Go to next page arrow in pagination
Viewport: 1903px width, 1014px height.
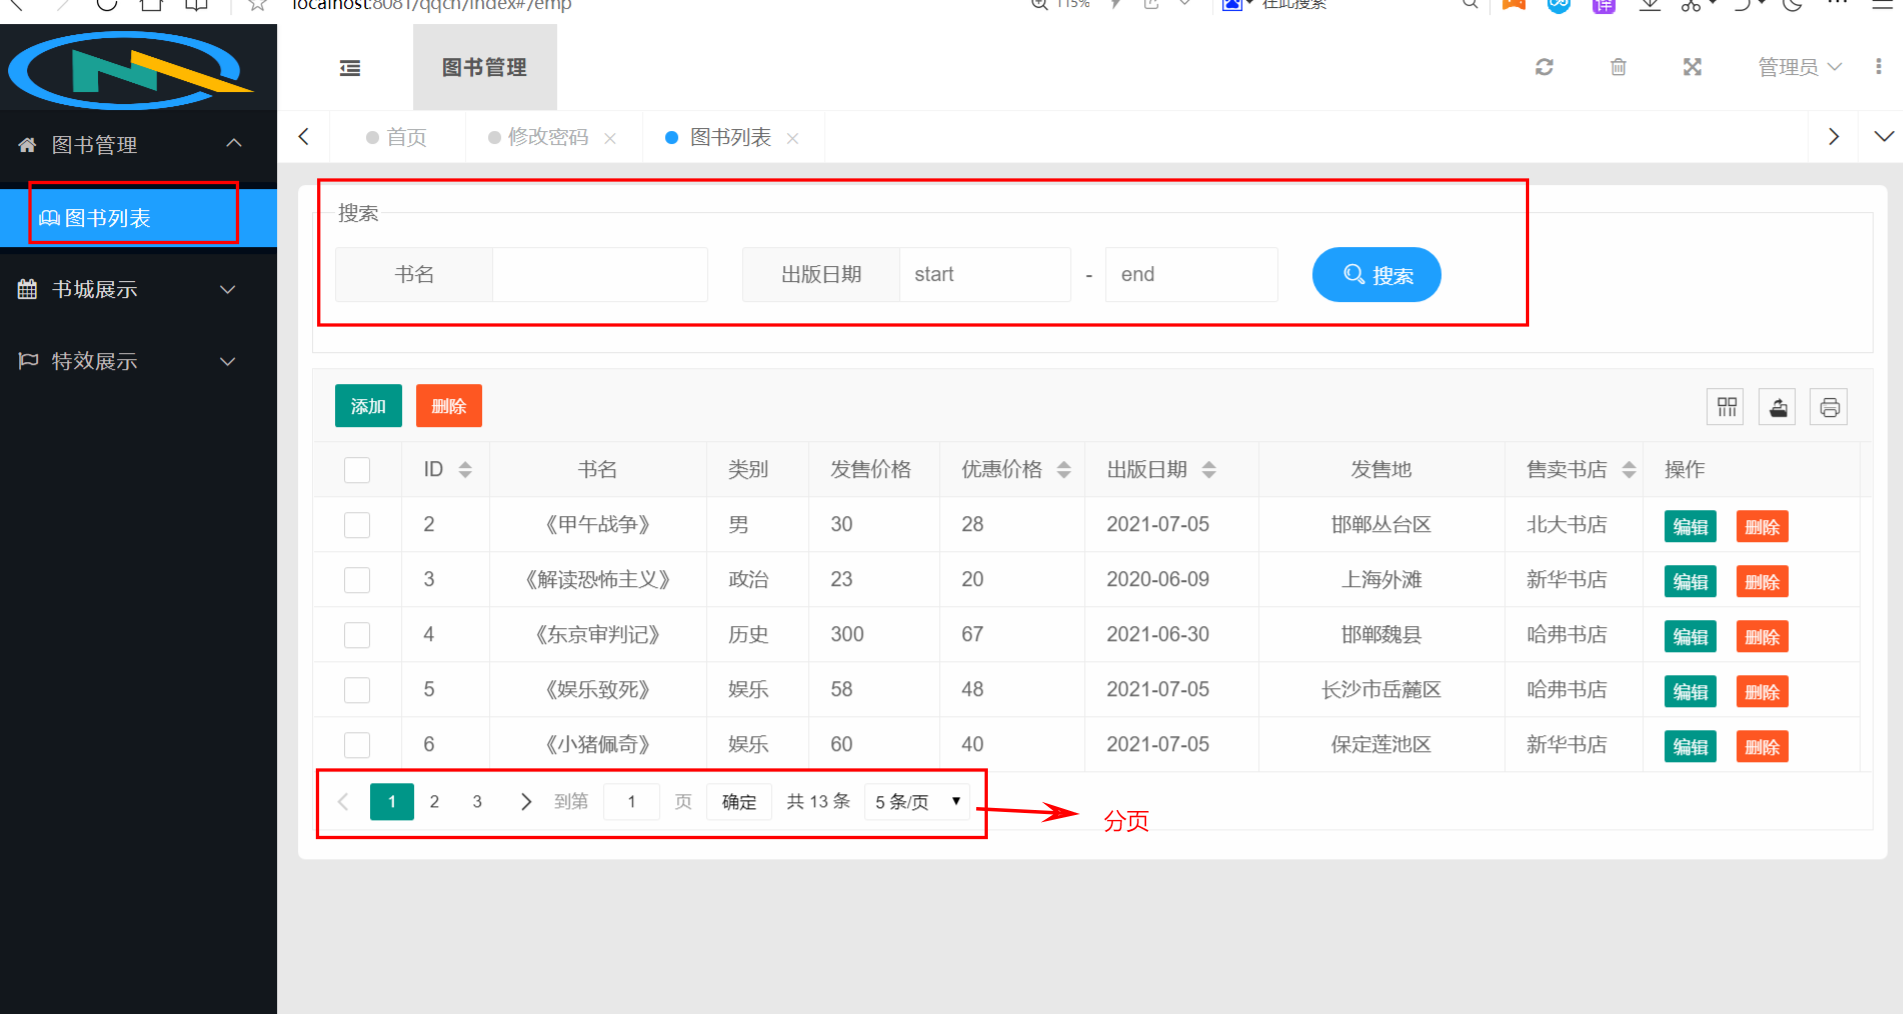(526, 802)
